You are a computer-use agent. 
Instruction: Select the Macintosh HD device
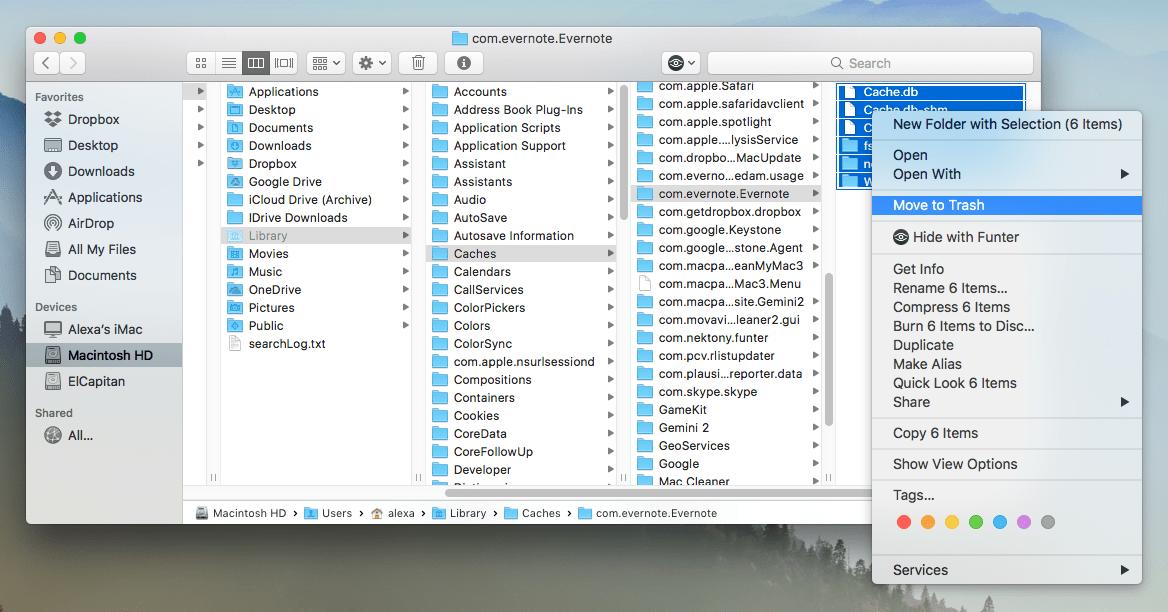pyautogui.click(x=106, y=355)
